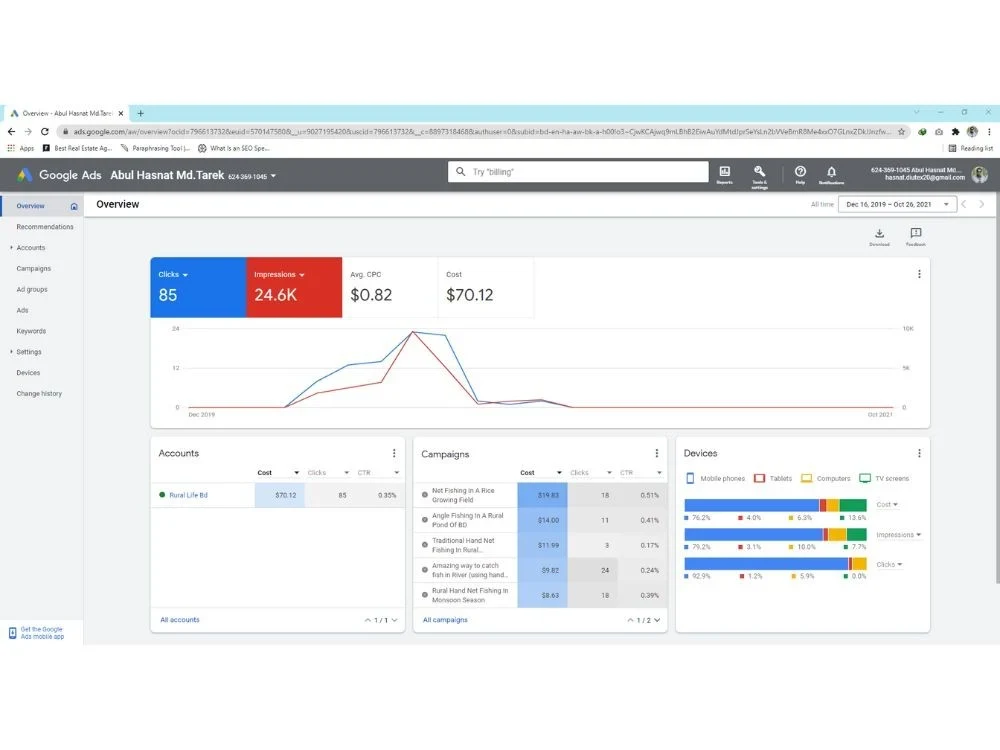The width and height of the screenshot is (1000, 750).
Task: Click the account profile avatar
Action: coord(979,174)
